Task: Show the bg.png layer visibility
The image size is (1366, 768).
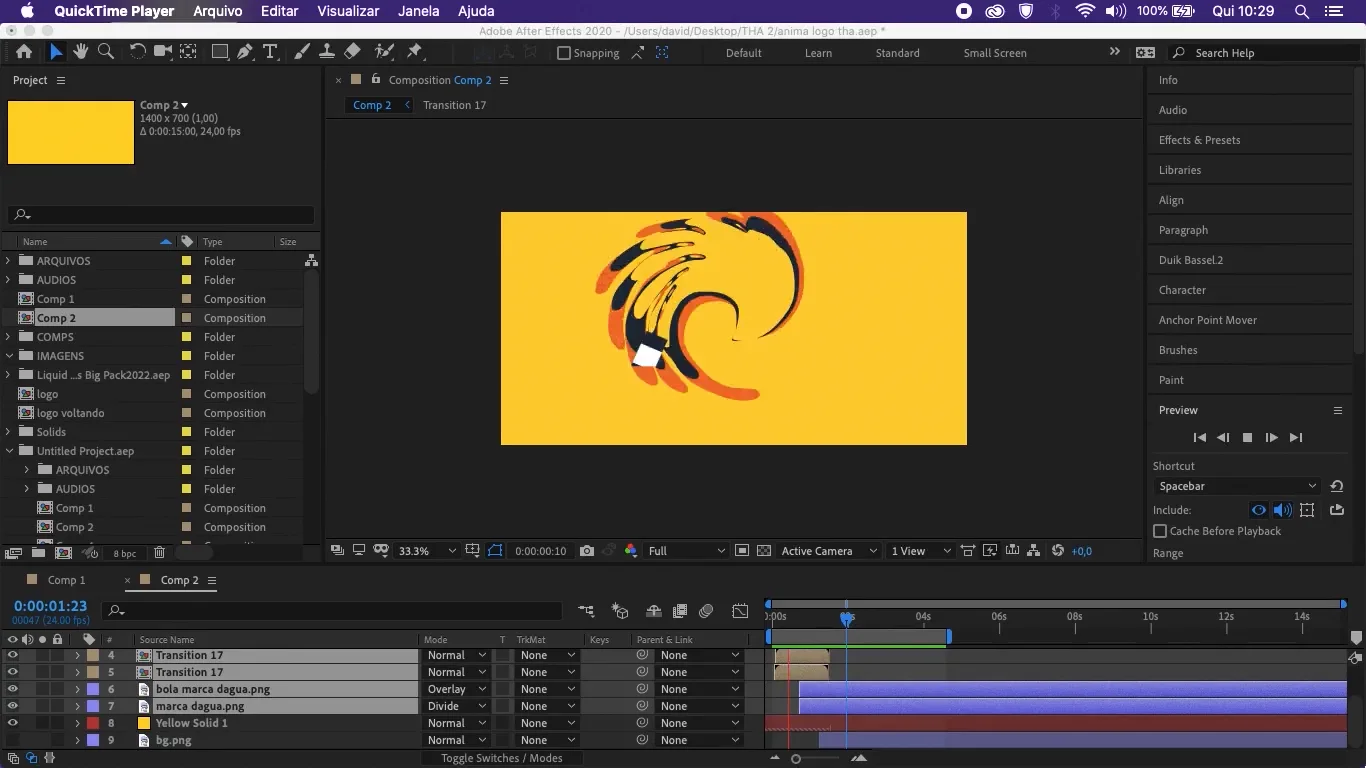Action: [x=12, y=740]
